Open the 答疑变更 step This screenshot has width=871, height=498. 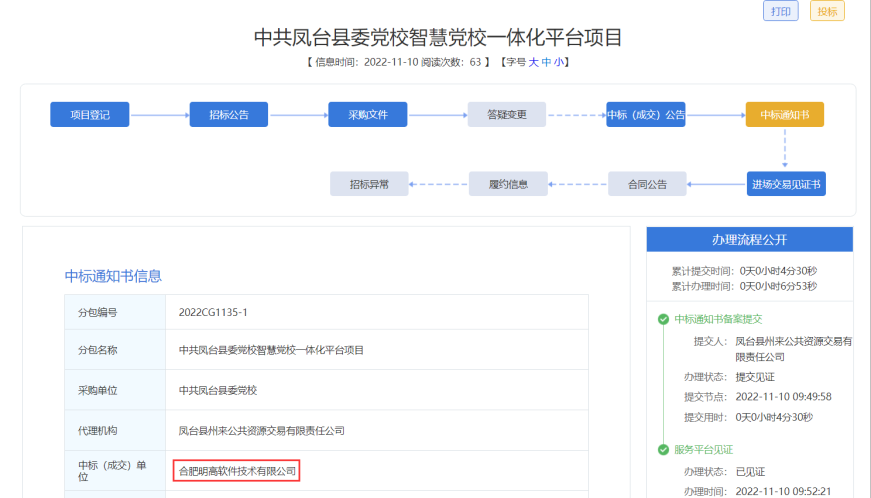pos(507,114)
